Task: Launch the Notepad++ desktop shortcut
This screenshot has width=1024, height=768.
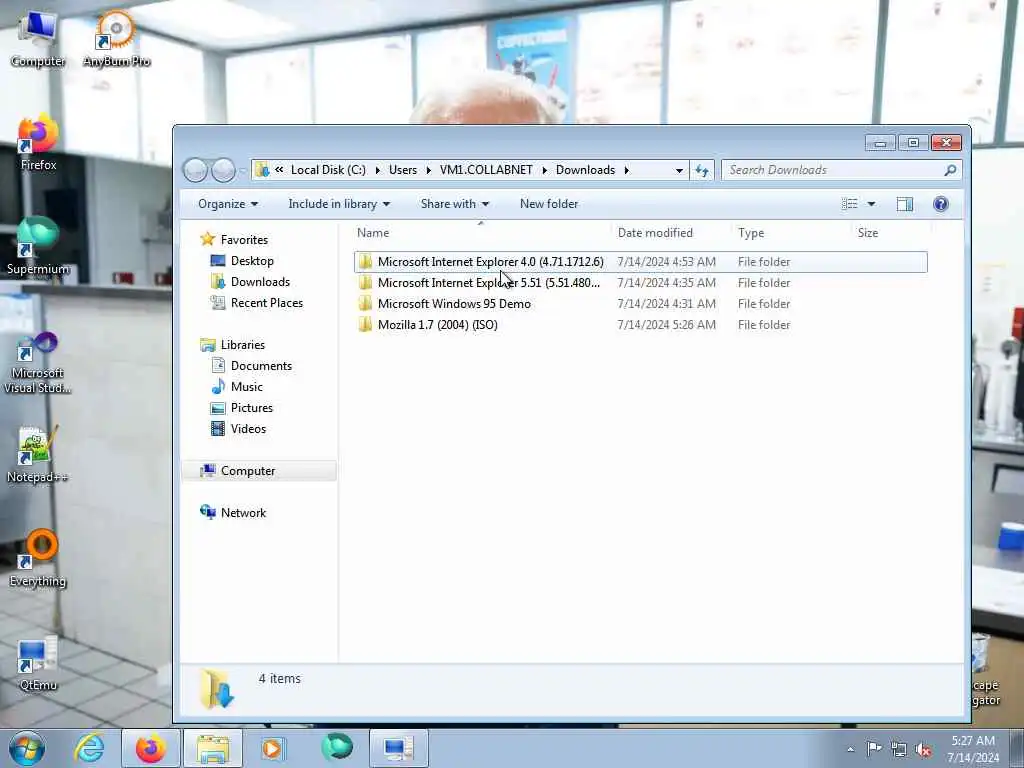Action: (x=38, y=455)
